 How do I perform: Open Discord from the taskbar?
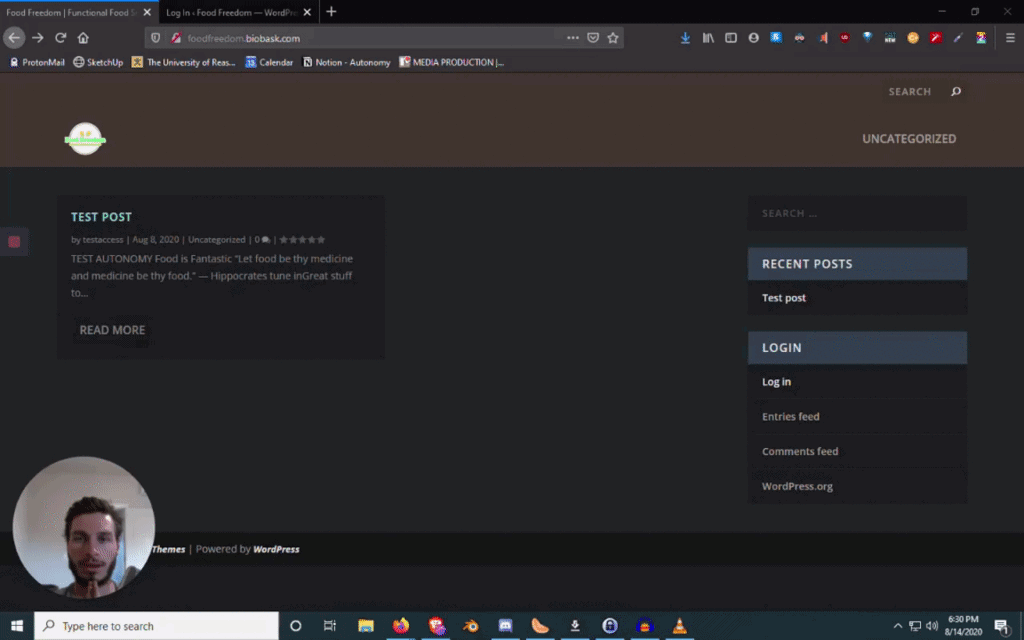pos(505,626)
